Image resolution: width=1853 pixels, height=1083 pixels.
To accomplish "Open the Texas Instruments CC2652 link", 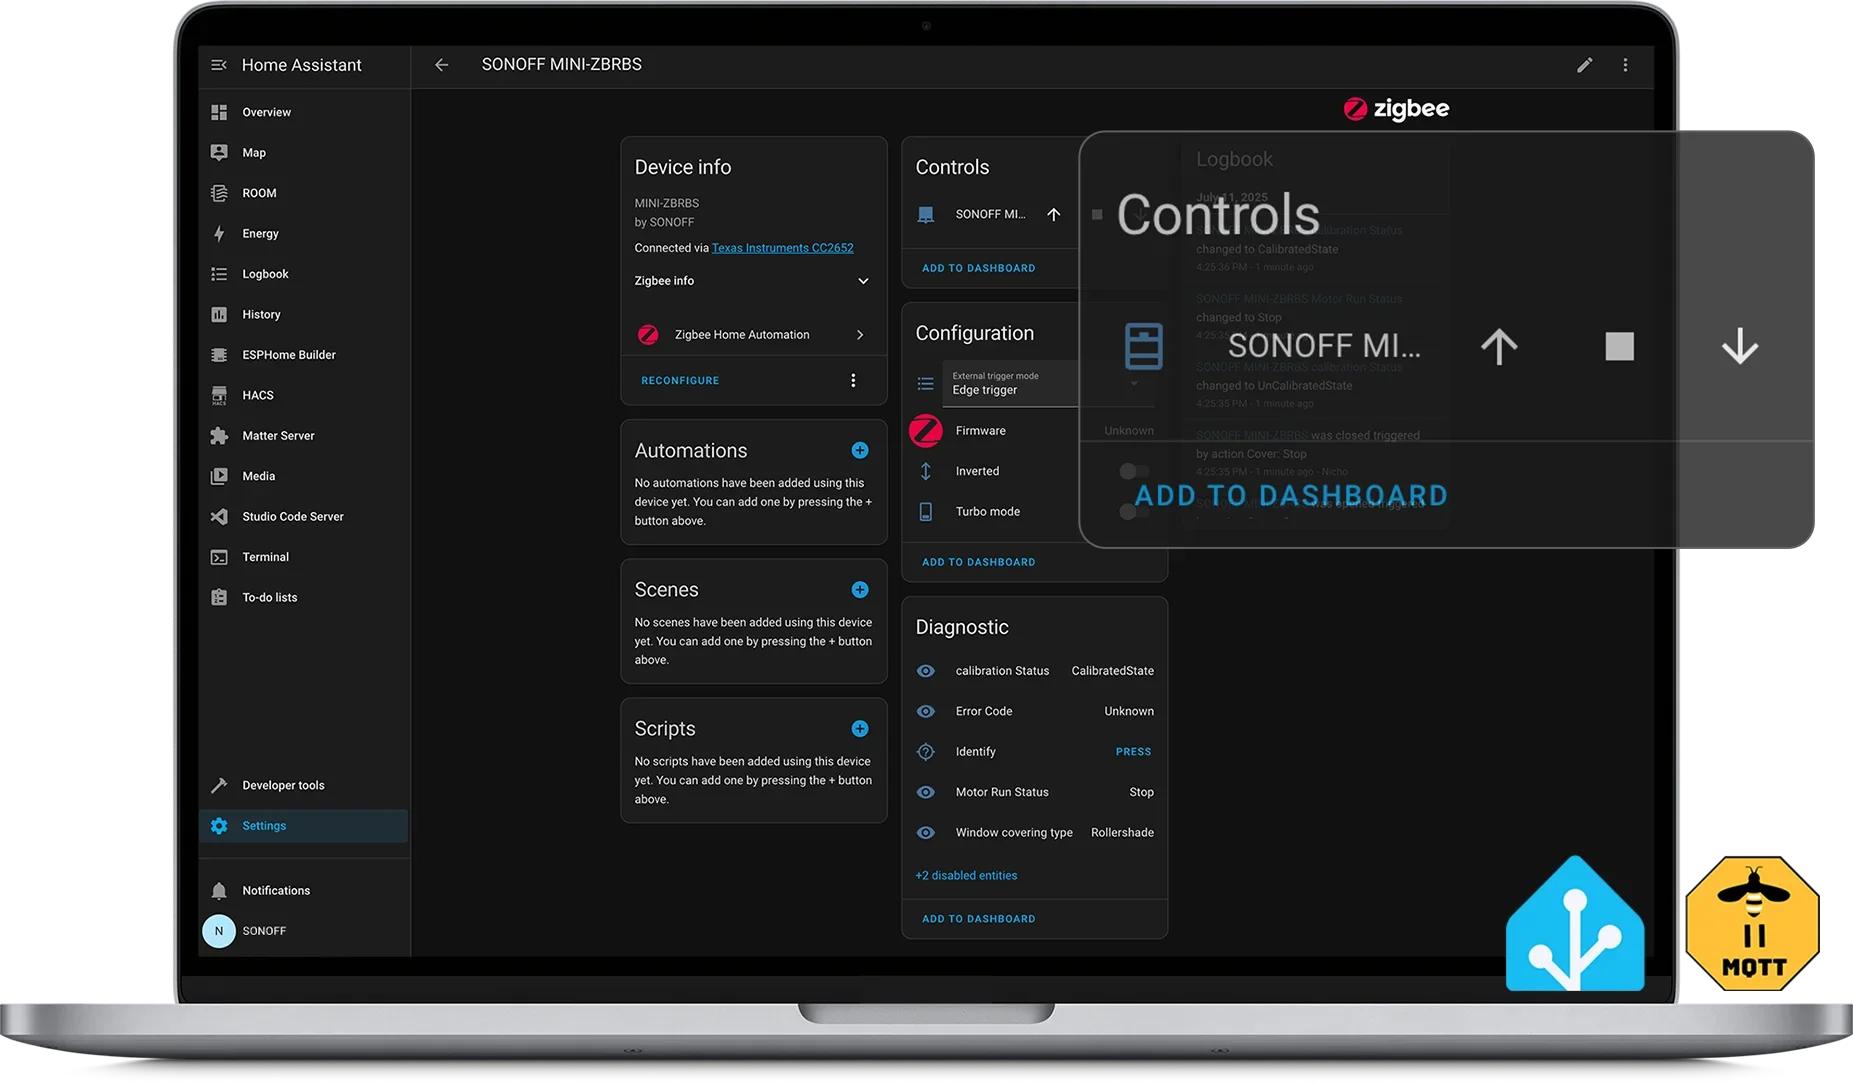I will click(782, 248).
